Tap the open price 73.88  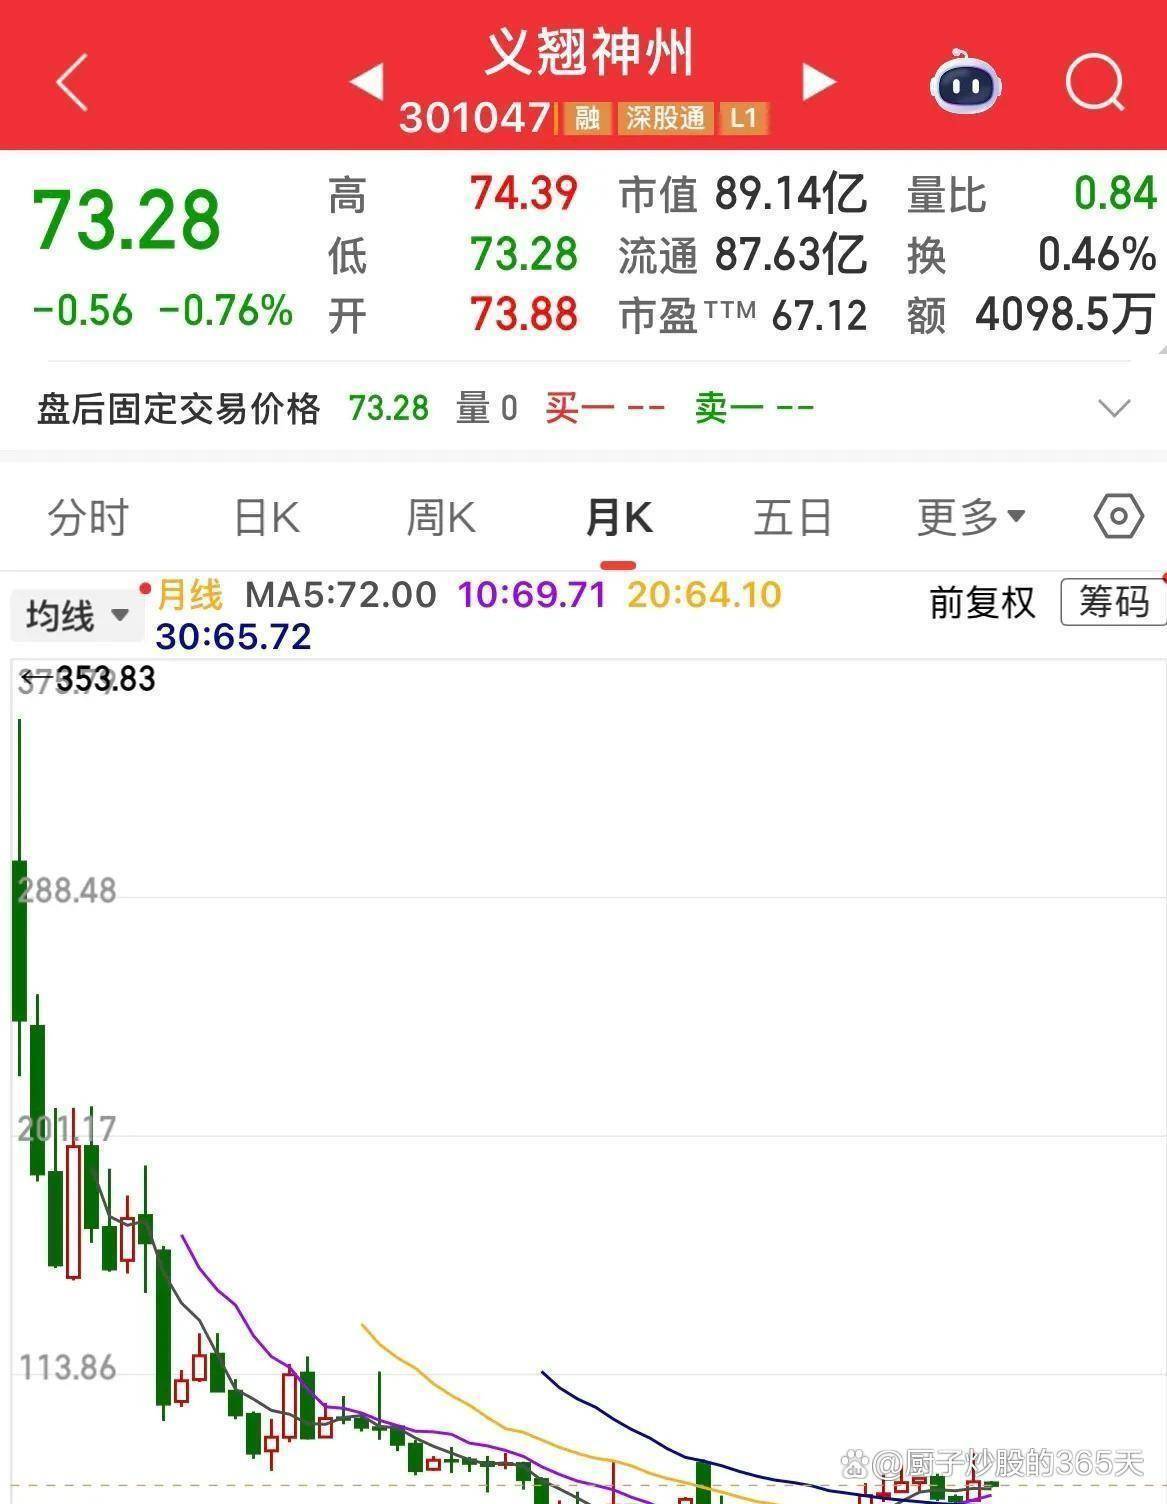(524, 315)
